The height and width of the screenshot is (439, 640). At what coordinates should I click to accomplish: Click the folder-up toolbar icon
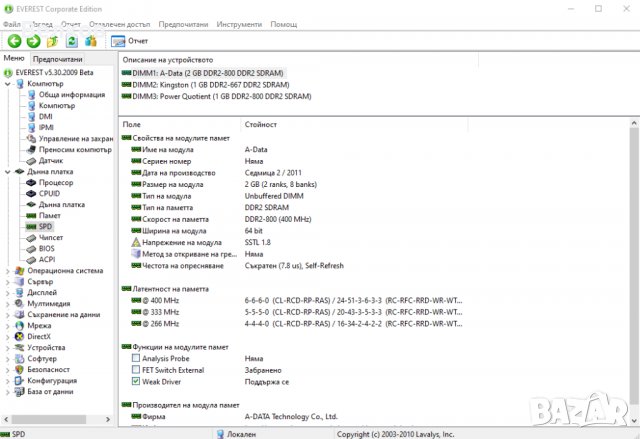(x=52, y=41)
